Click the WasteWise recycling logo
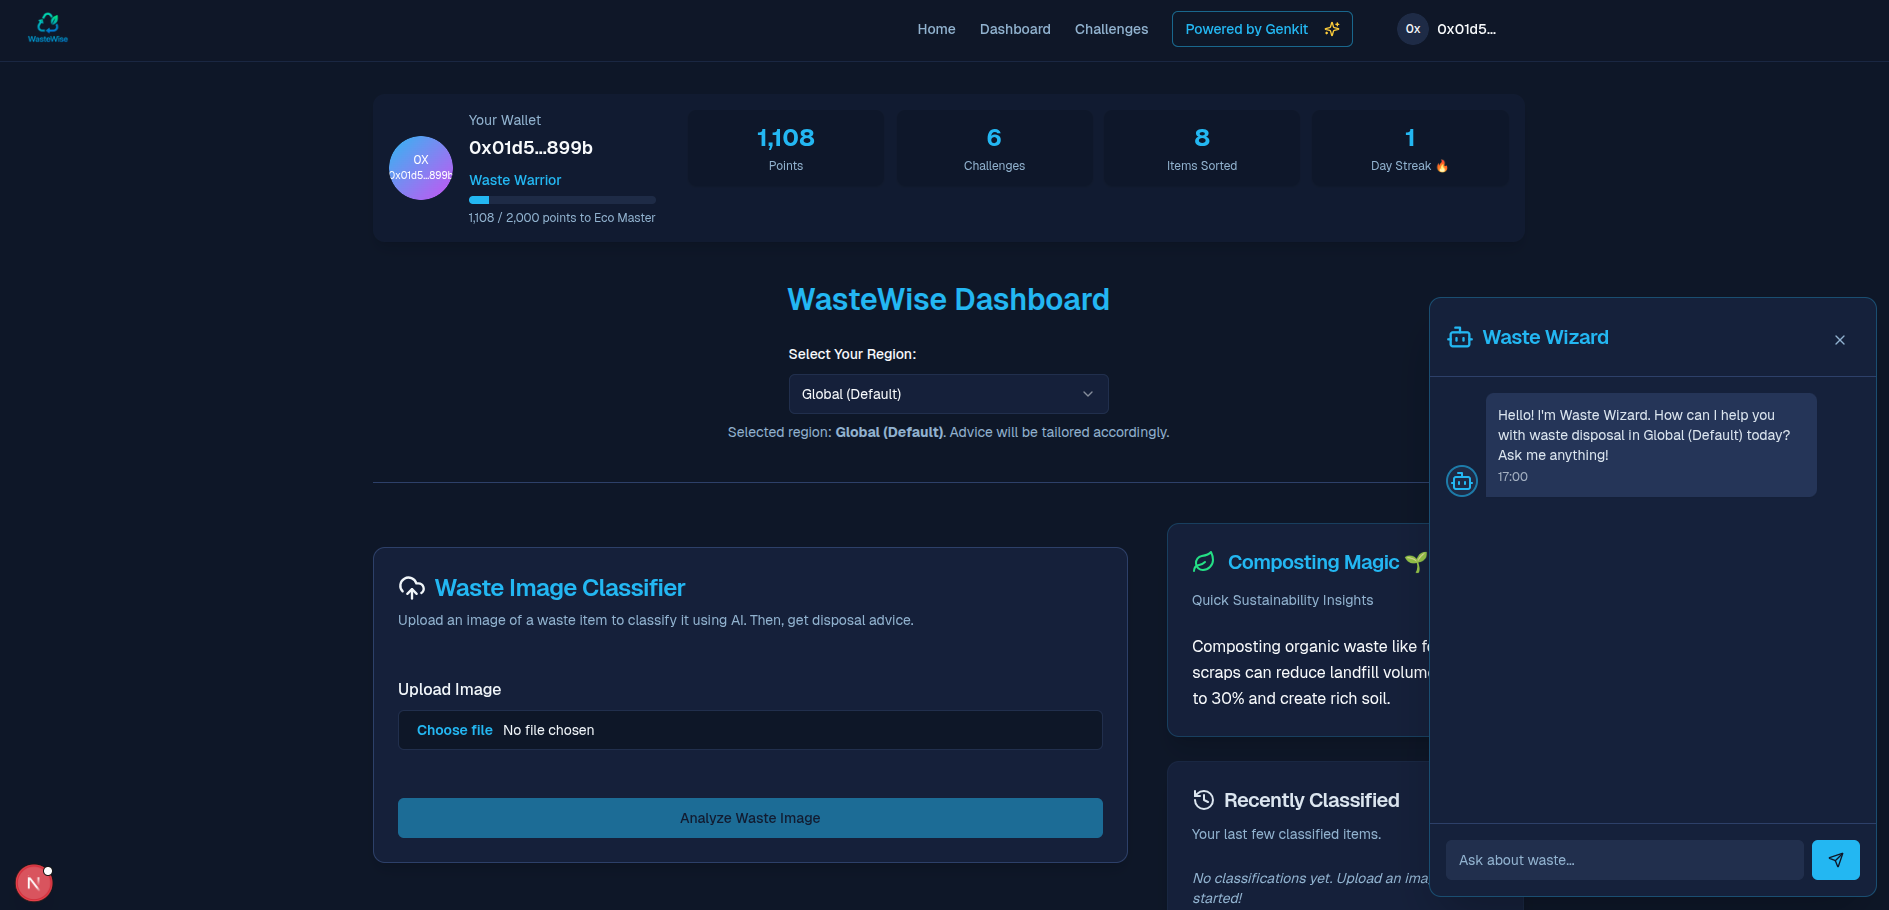 47,27
